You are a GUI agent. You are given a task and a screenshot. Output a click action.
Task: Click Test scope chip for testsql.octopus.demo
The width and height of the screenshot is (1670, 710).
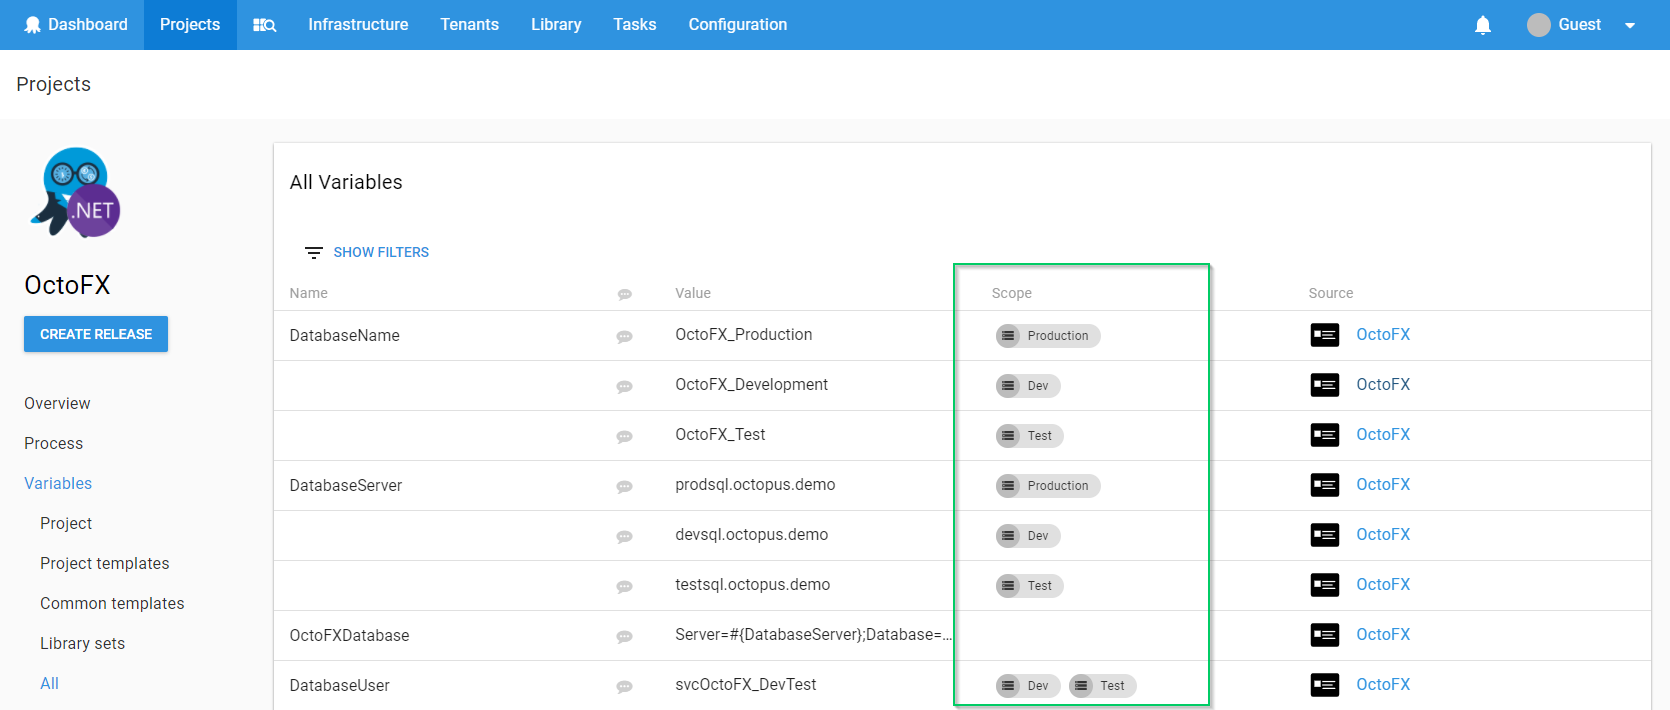(x=1029, y=586)
